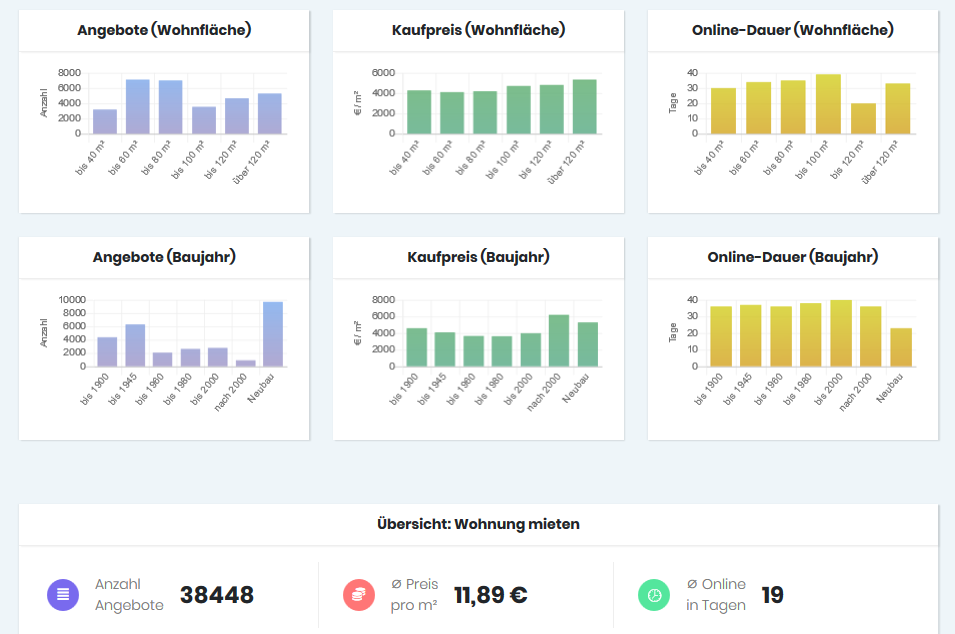Click the green clock icon beside Online in Tagen
Viewport: 955px width, 634px height.
(x=654, y=595)
